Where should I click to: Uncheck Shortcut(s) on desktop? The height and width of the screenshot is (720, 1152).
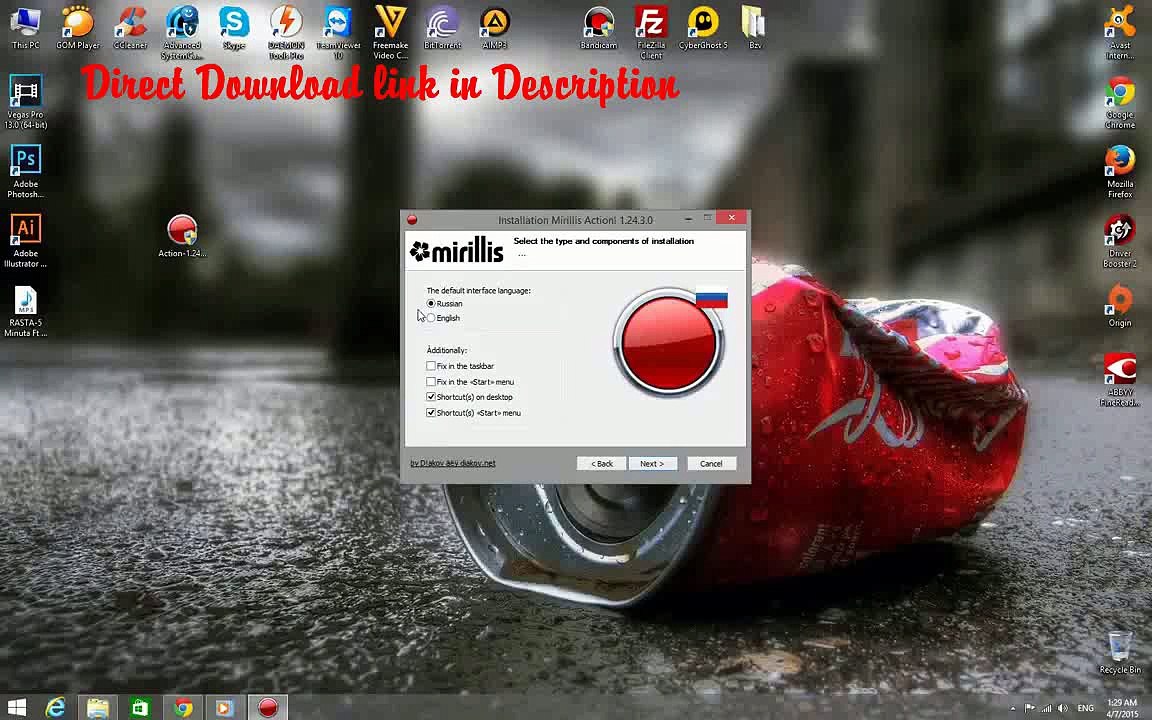click(431, 397)
